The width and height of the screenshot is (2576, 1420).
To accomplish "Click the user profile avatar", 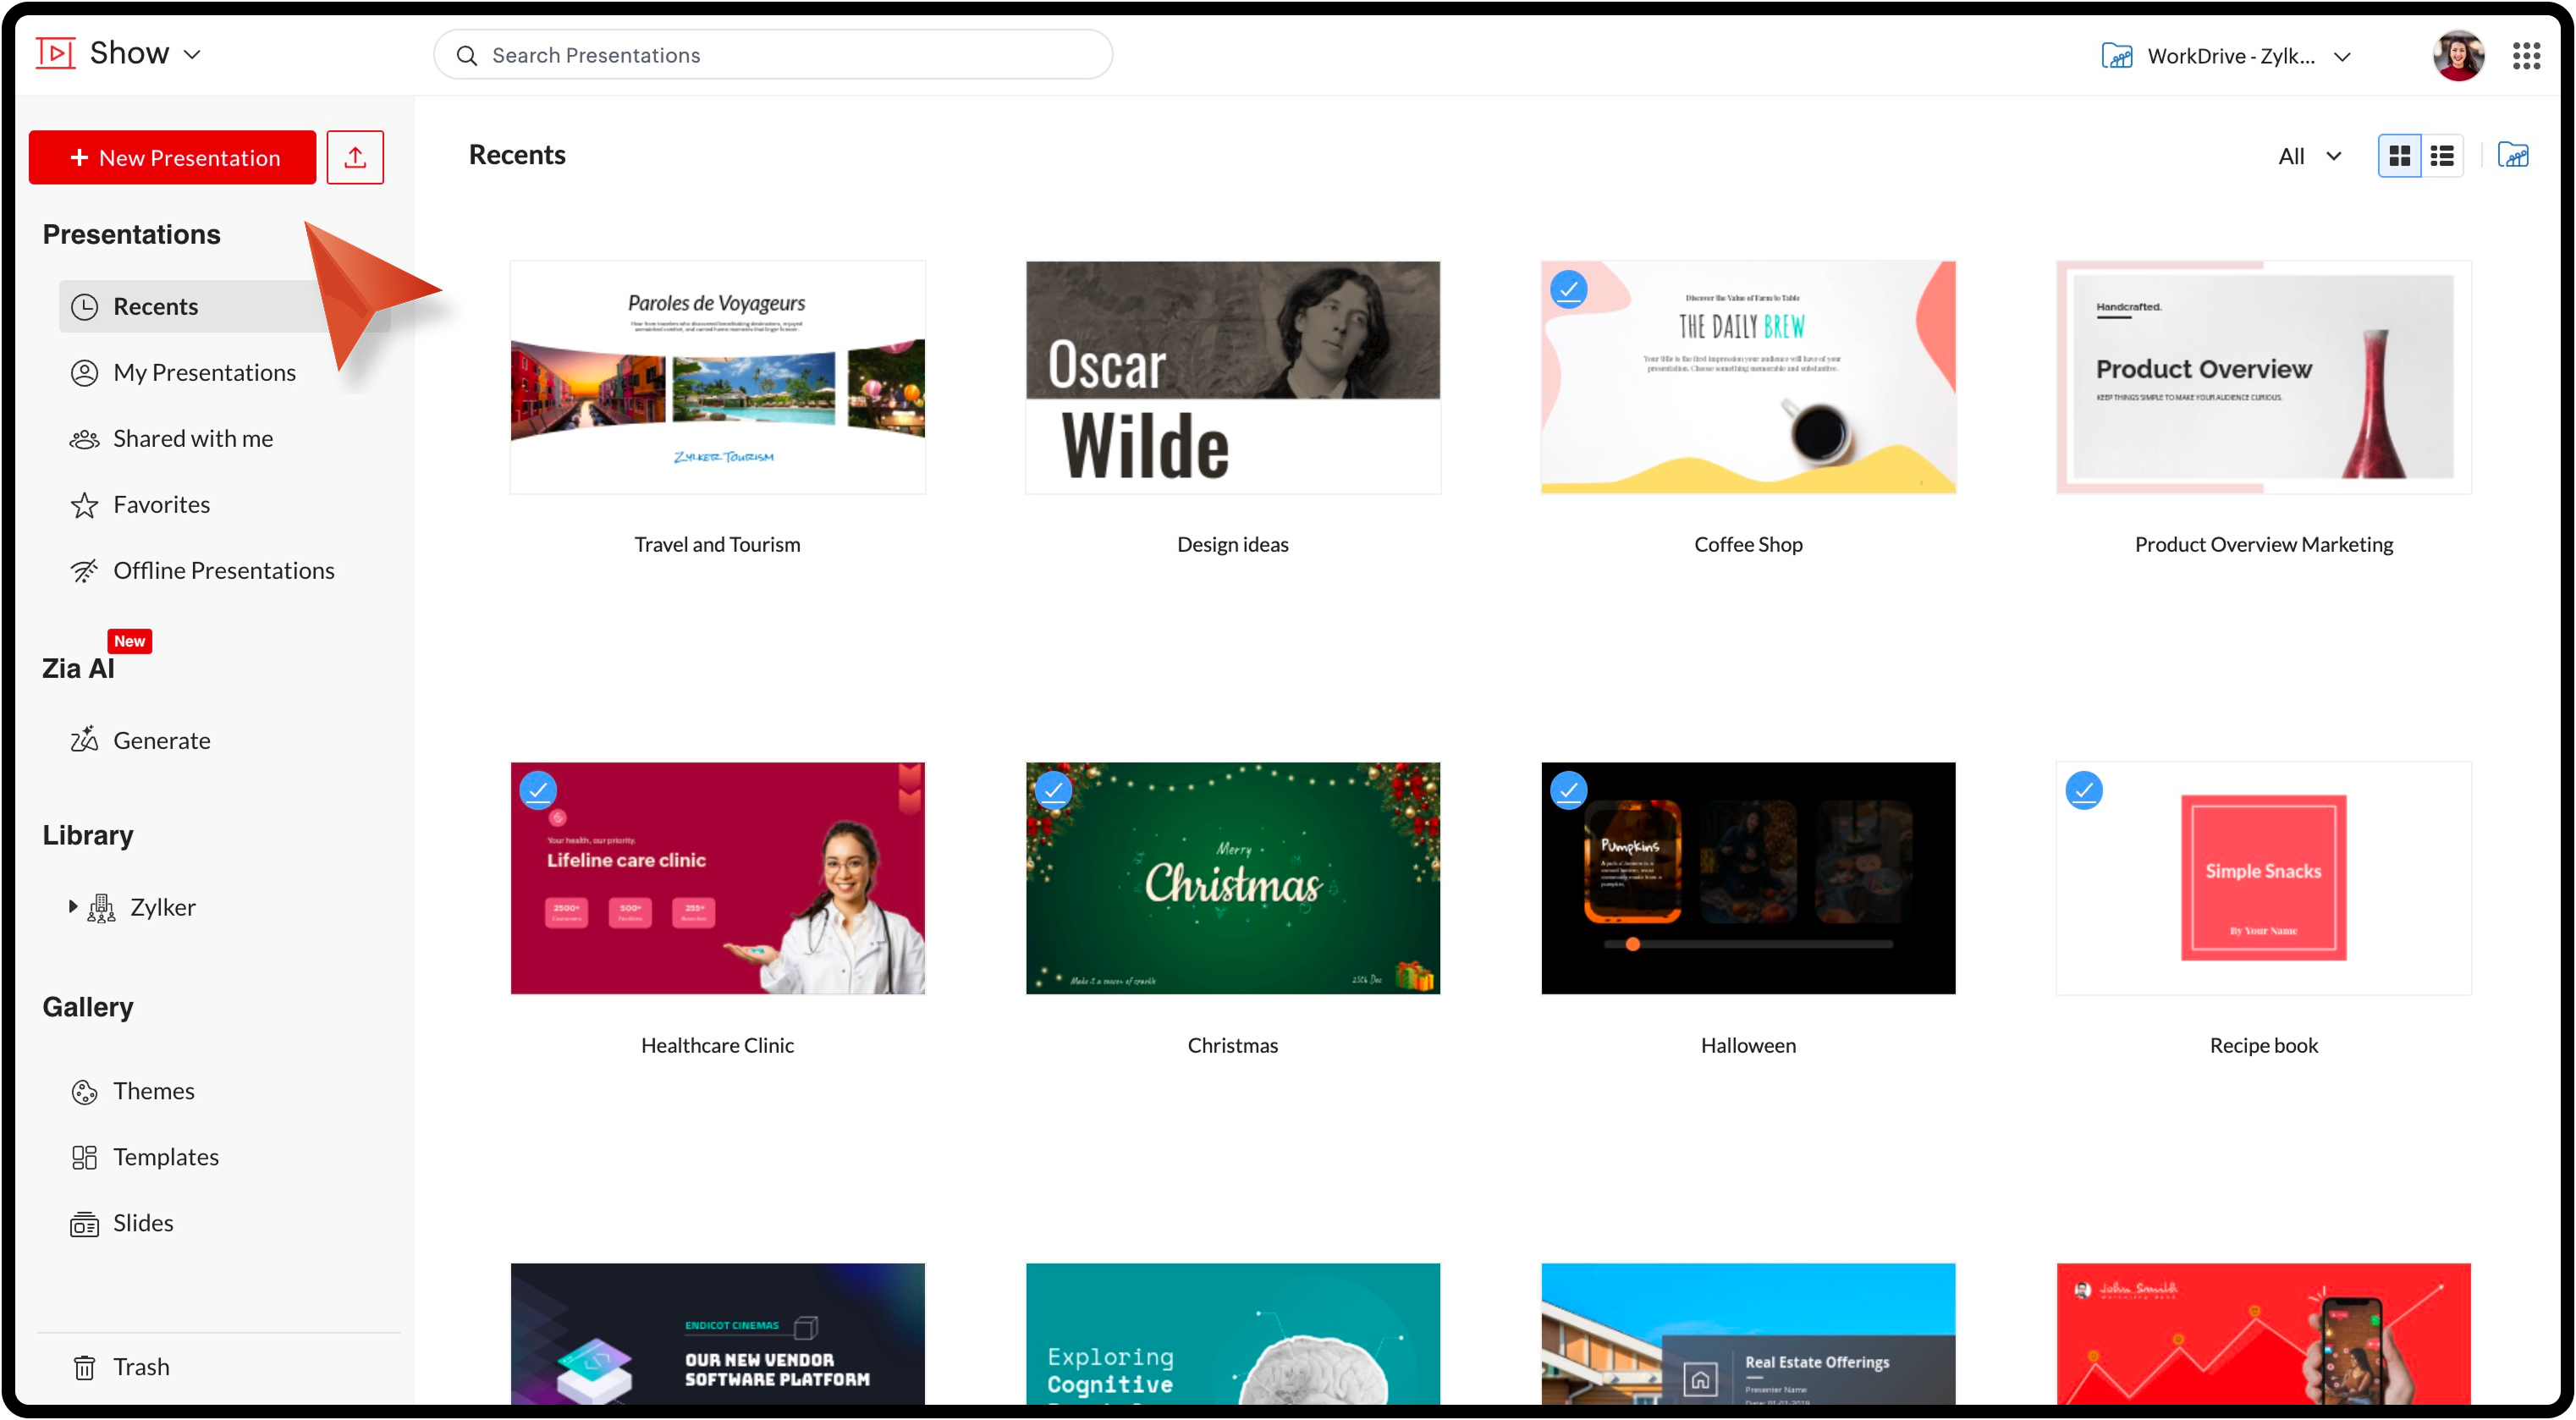I will (x=2458, y=56).
